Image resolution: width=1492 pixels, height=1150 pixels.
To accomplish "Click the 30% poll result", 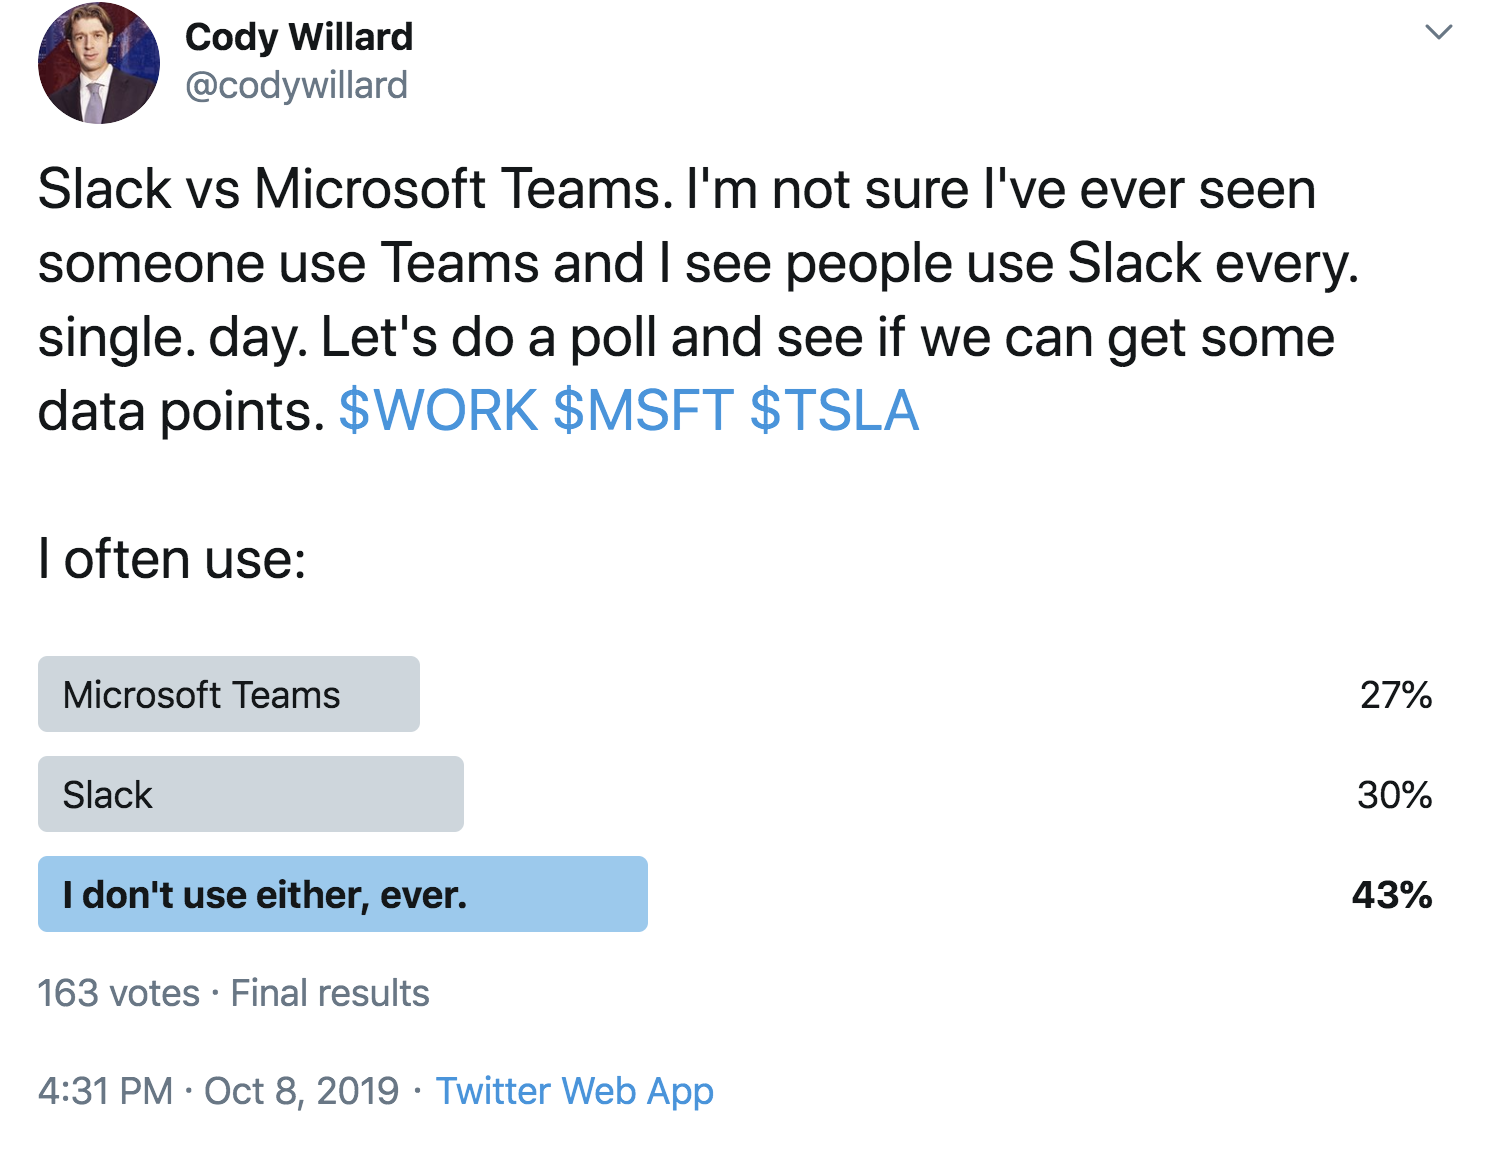I will pyautogui.click(x=1395, y=795).
